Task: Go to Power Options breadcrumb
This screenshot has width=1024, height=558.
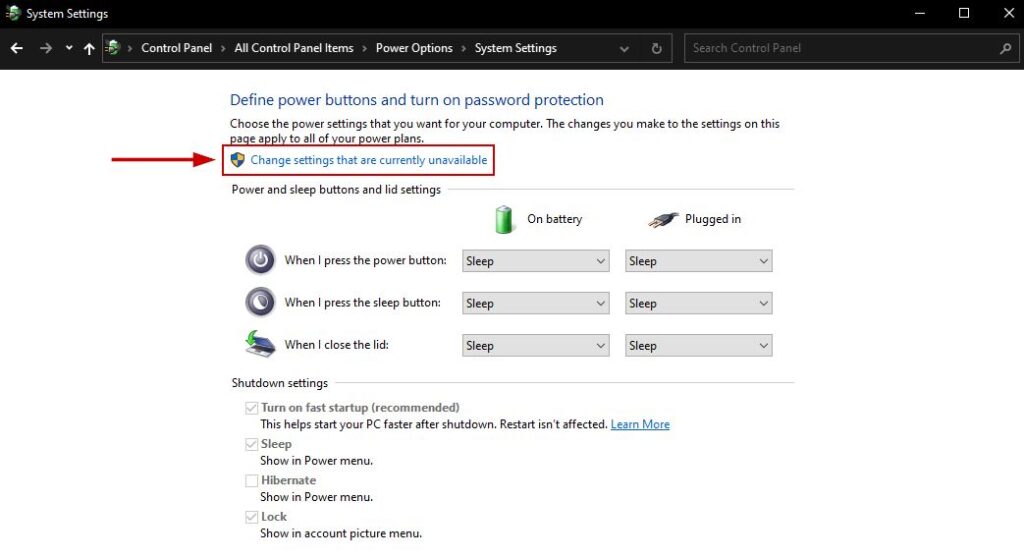Action: tap(414, 48)
